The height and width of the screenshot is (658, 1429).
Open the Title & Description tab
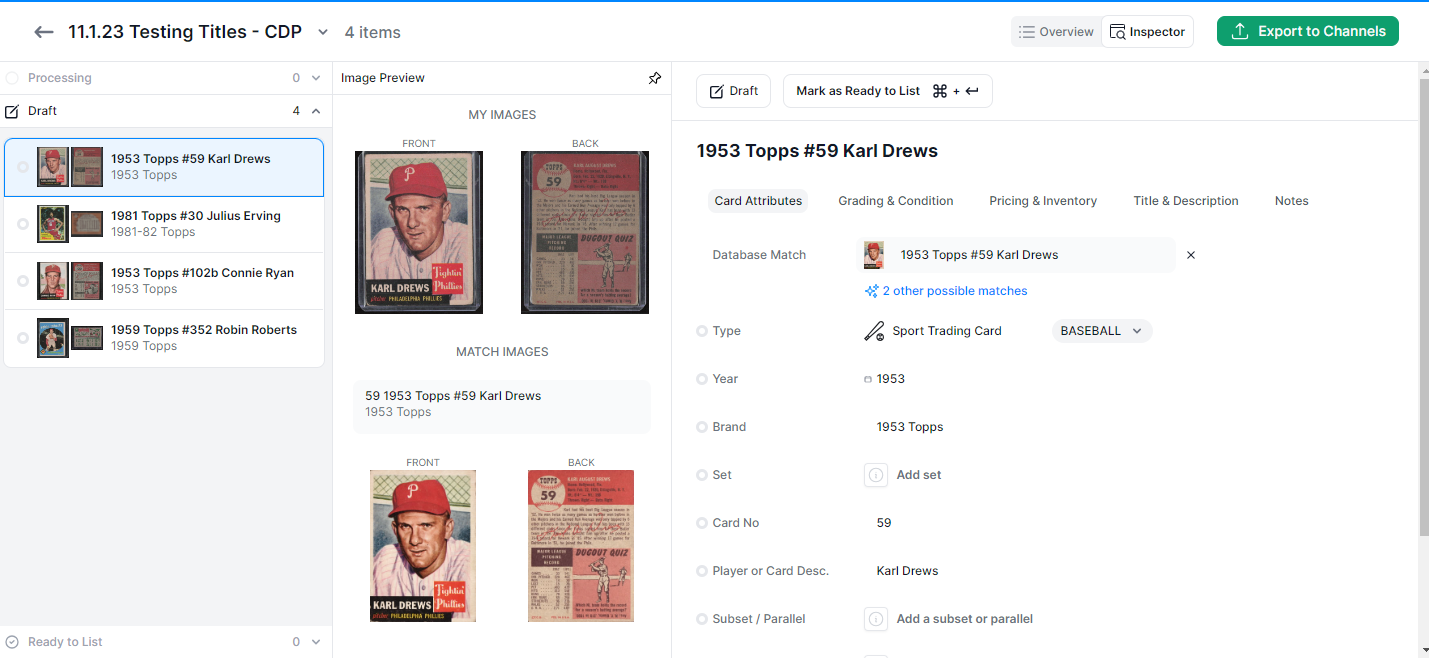click(x=1186, y=201)
